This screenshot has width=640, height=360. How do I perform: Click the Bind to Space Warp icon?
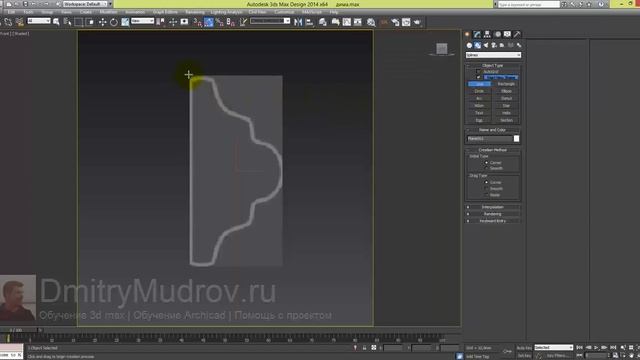coord(19,22)
